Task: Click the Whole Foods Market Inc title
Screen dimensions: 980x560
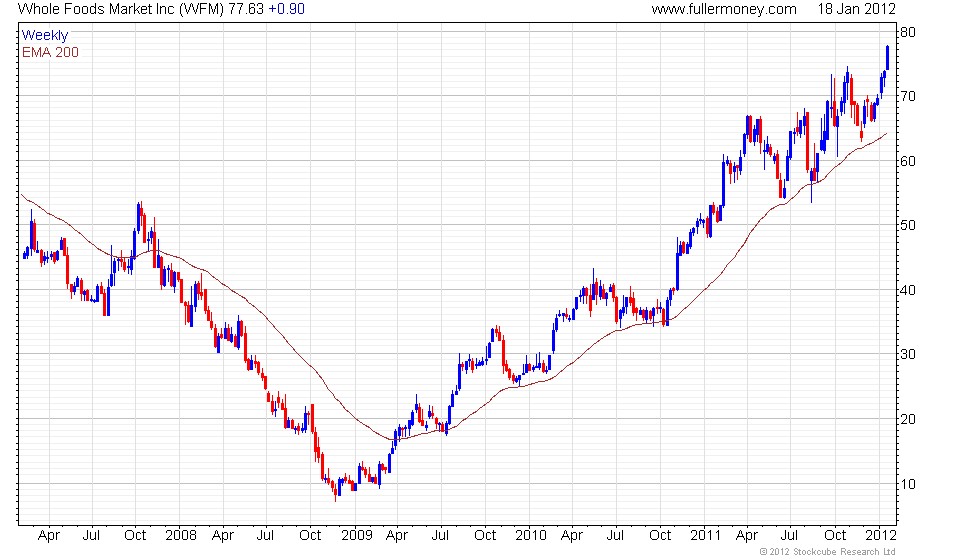Action: coord(120,9)
